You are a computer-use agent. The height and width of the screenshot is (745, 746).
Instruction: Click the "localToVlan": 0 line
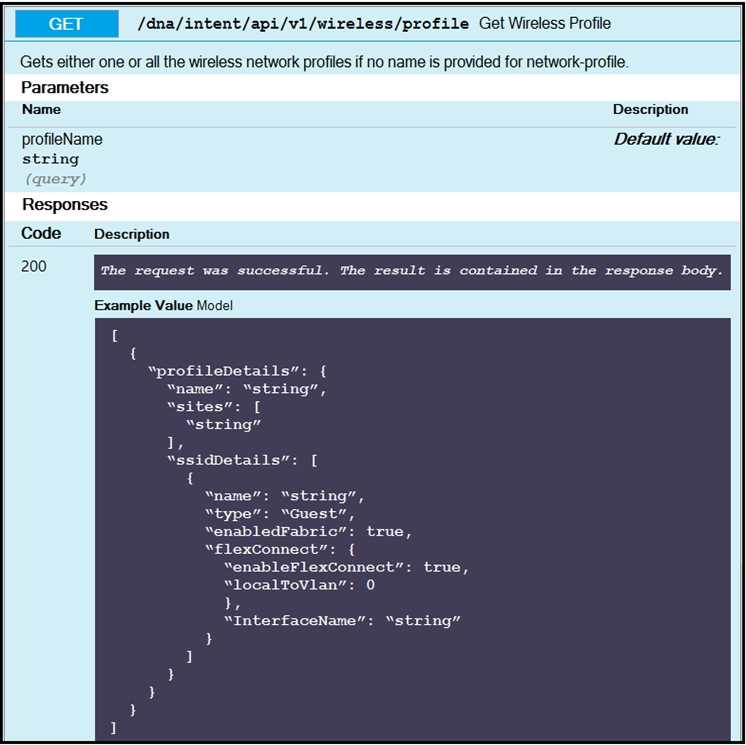pos(299,585)
